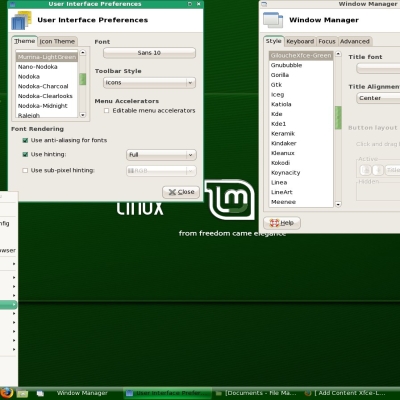Click down arrow of style list scrollbar
The width and height of the screenshot is (400, 400).
(338, 204)
